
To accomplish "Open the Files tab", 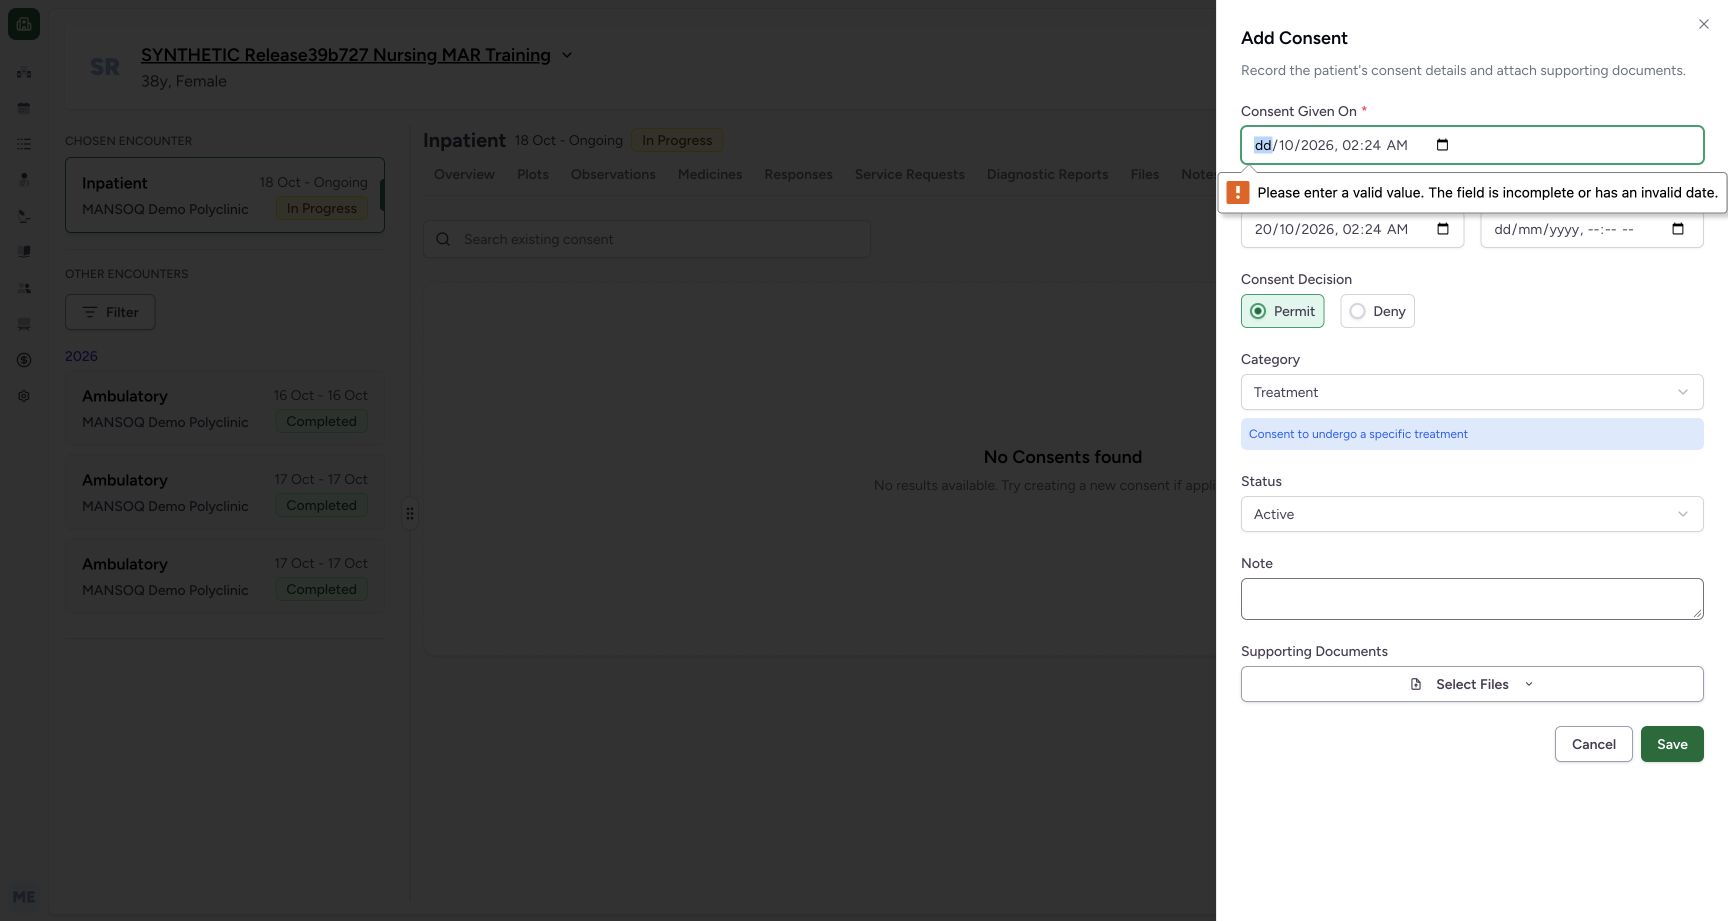I will 1145,174.
